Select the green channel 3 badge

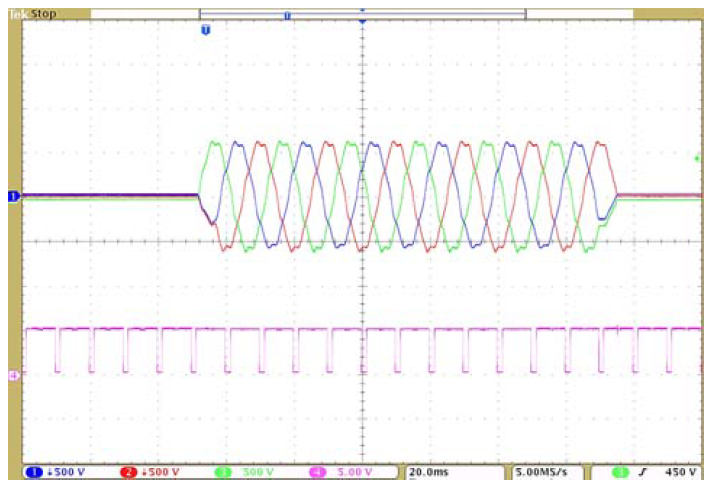click(223, 472)
